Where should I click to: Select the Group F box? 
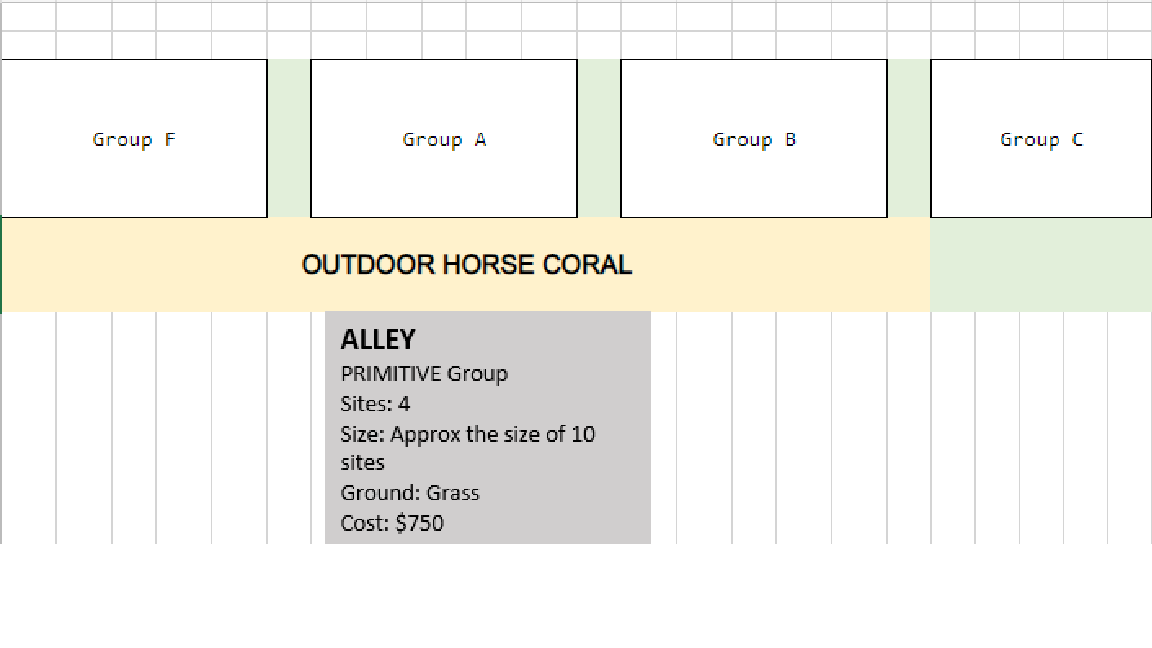[134, 139]
